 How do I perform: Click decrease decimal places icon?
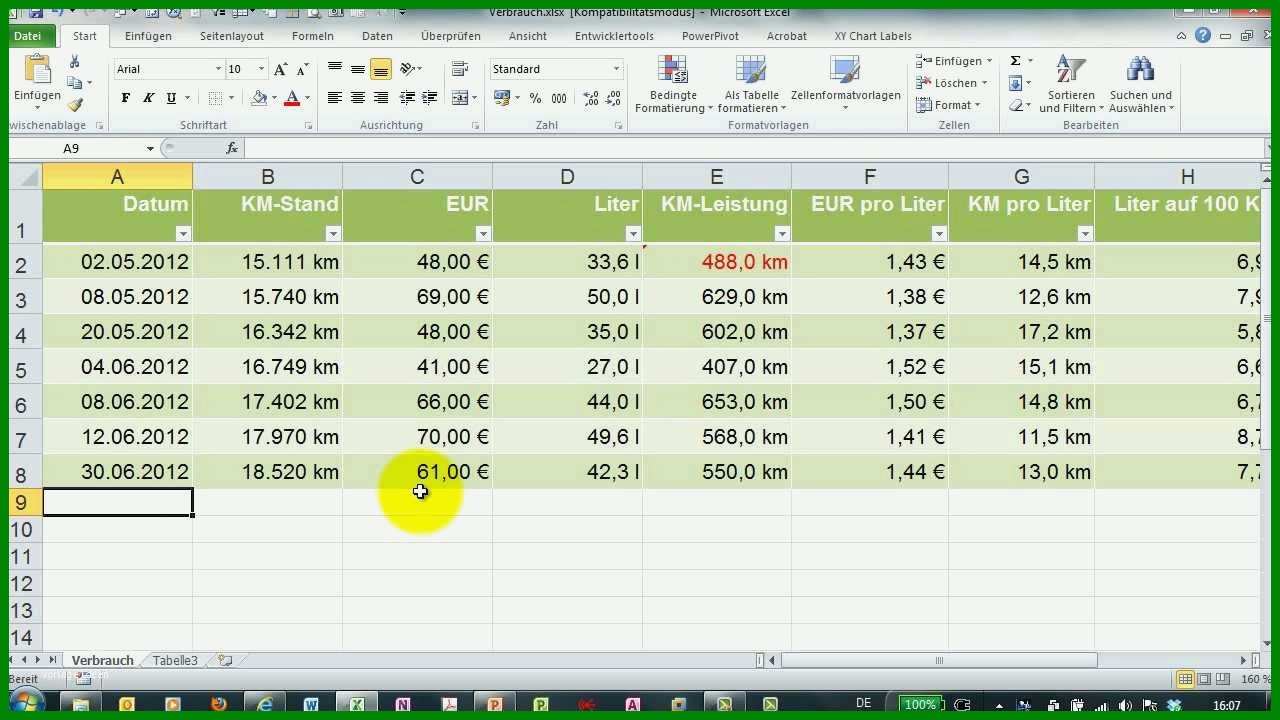pyautogui.click(x=613, y=98)
